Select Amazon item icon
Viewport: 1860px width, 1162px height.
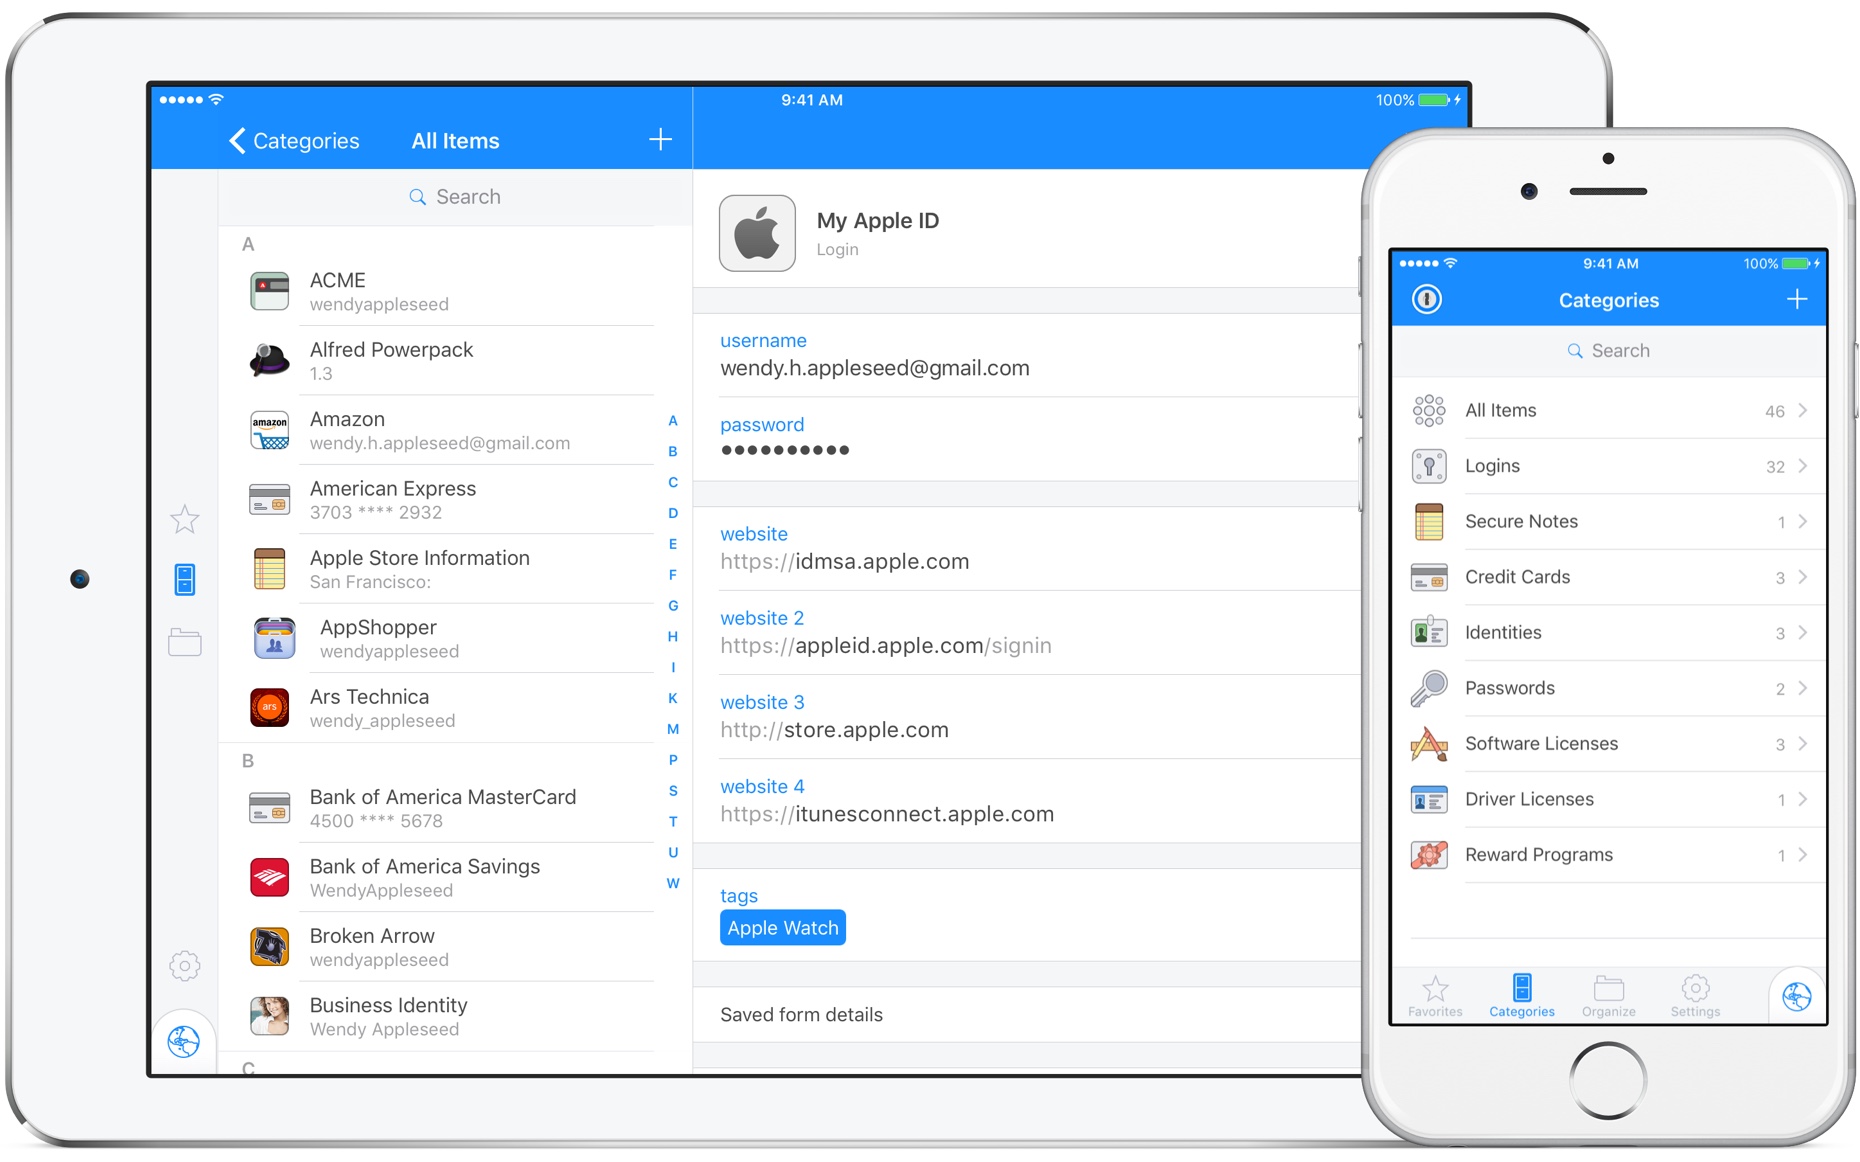click(x=270, y=430)
